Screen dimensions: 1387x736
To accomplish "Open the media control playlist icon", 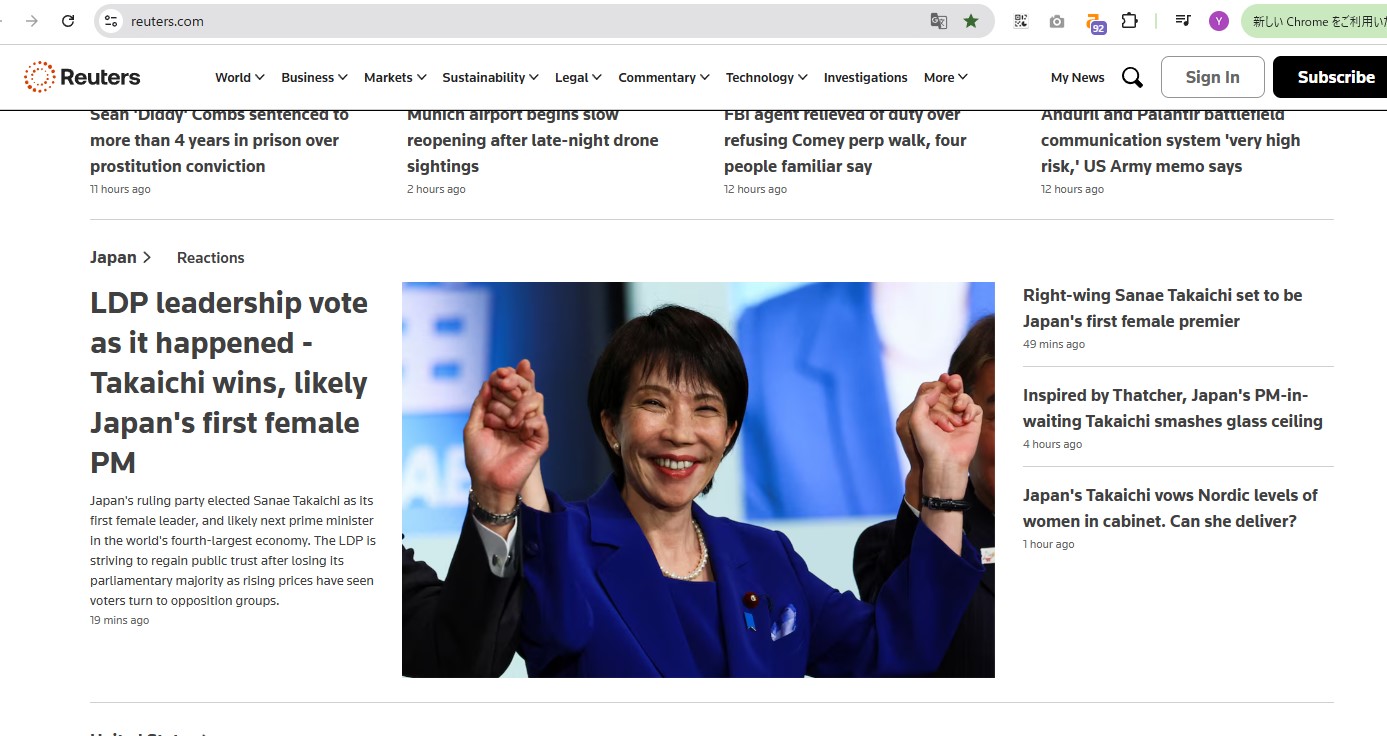I will pos(1183,21).
